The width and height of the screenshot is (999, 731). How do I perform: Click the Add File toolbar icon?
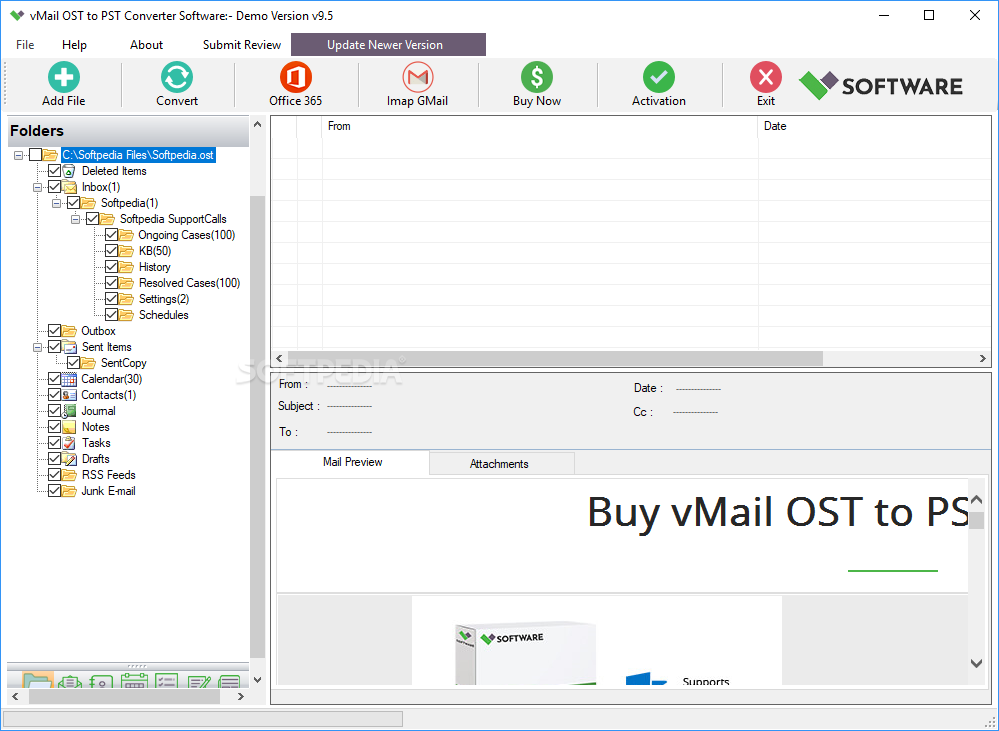(64, 77)
